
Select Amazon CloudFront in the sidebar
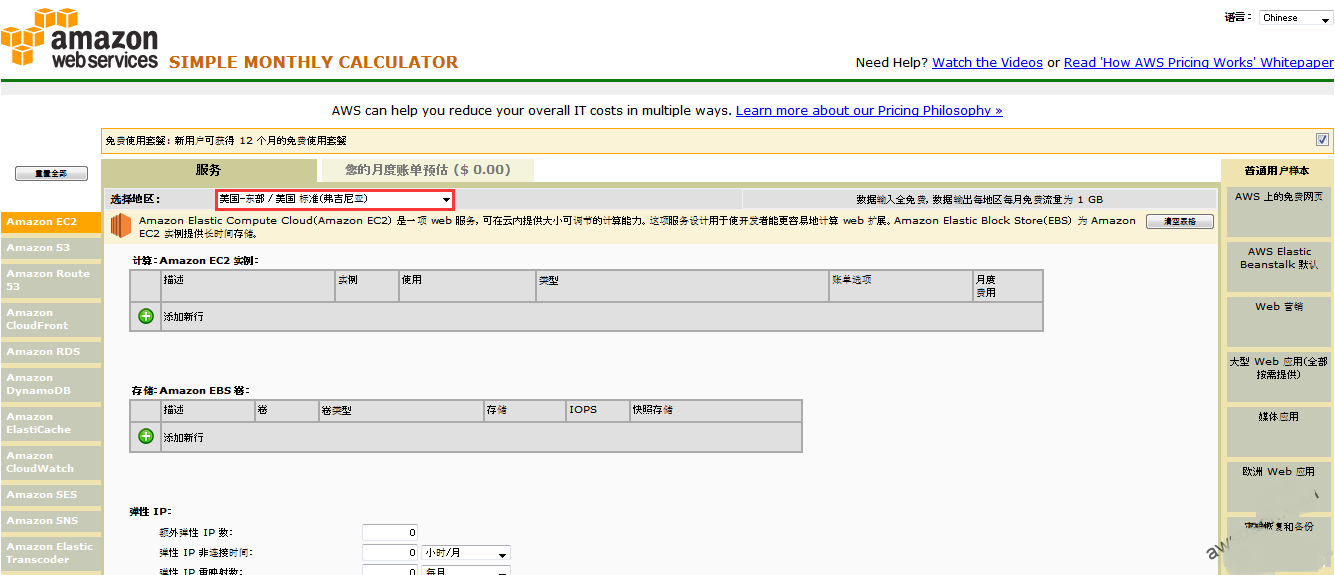tap(50, 319)
